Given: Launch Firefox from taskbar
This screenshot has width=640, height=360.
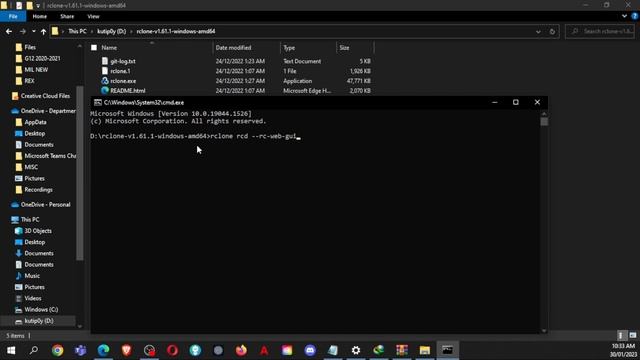Looking at the screenshot, I should pos(241,350).
